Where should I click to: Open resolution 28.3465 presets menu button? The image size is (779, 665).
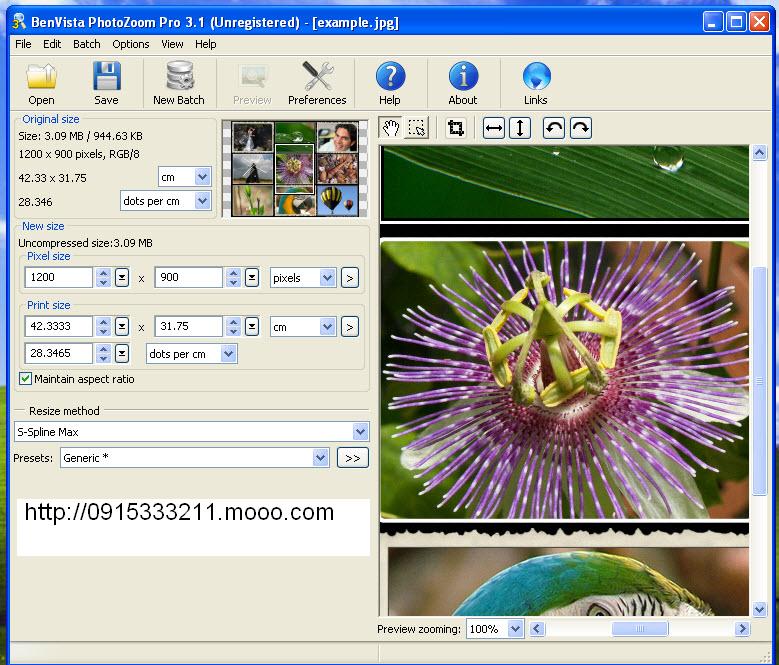(x=122, y=353)
